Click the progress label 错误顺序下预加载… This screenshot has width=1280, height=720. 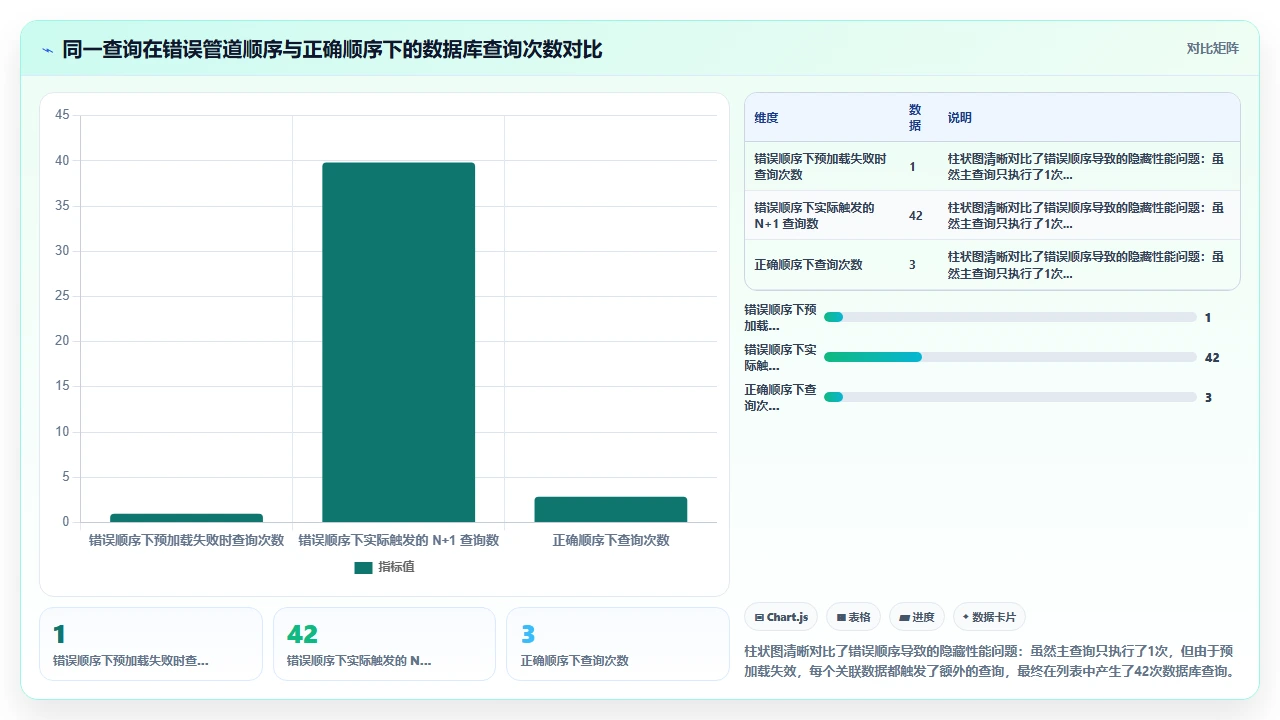point(781,317)
